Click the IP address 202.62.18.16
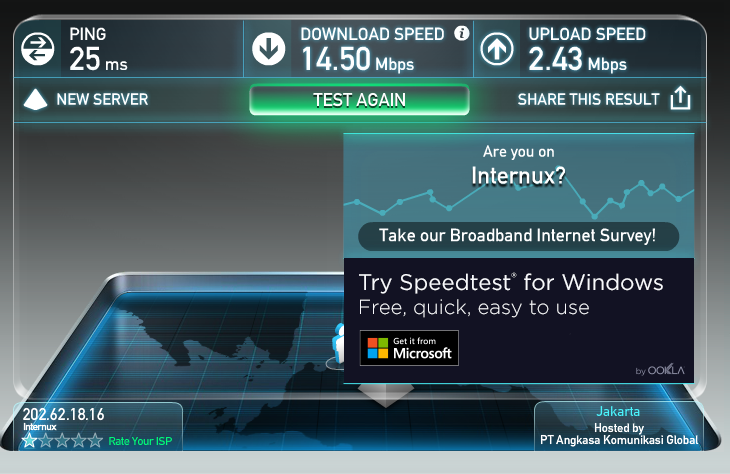Image resolution: width=730 pixels, height=474 pixels. [63, 414]
